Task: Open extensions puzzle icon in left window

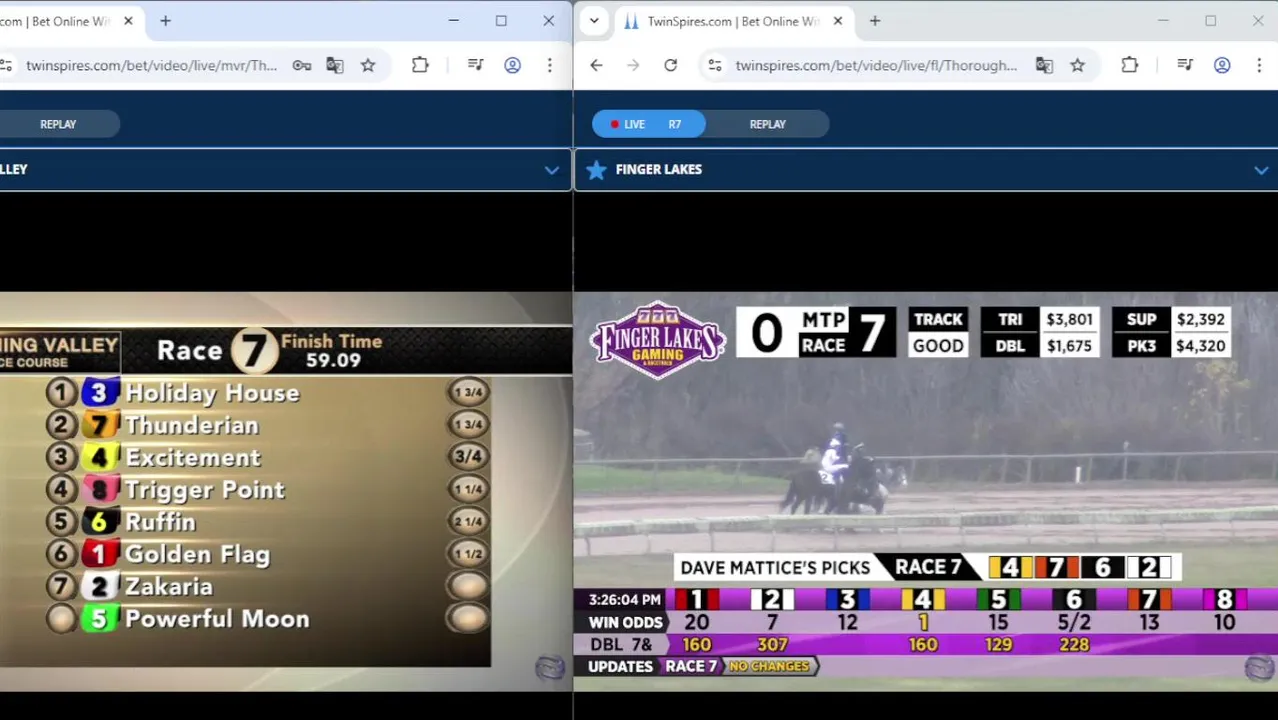Action: pyautogui.click(x=420, y=65)
